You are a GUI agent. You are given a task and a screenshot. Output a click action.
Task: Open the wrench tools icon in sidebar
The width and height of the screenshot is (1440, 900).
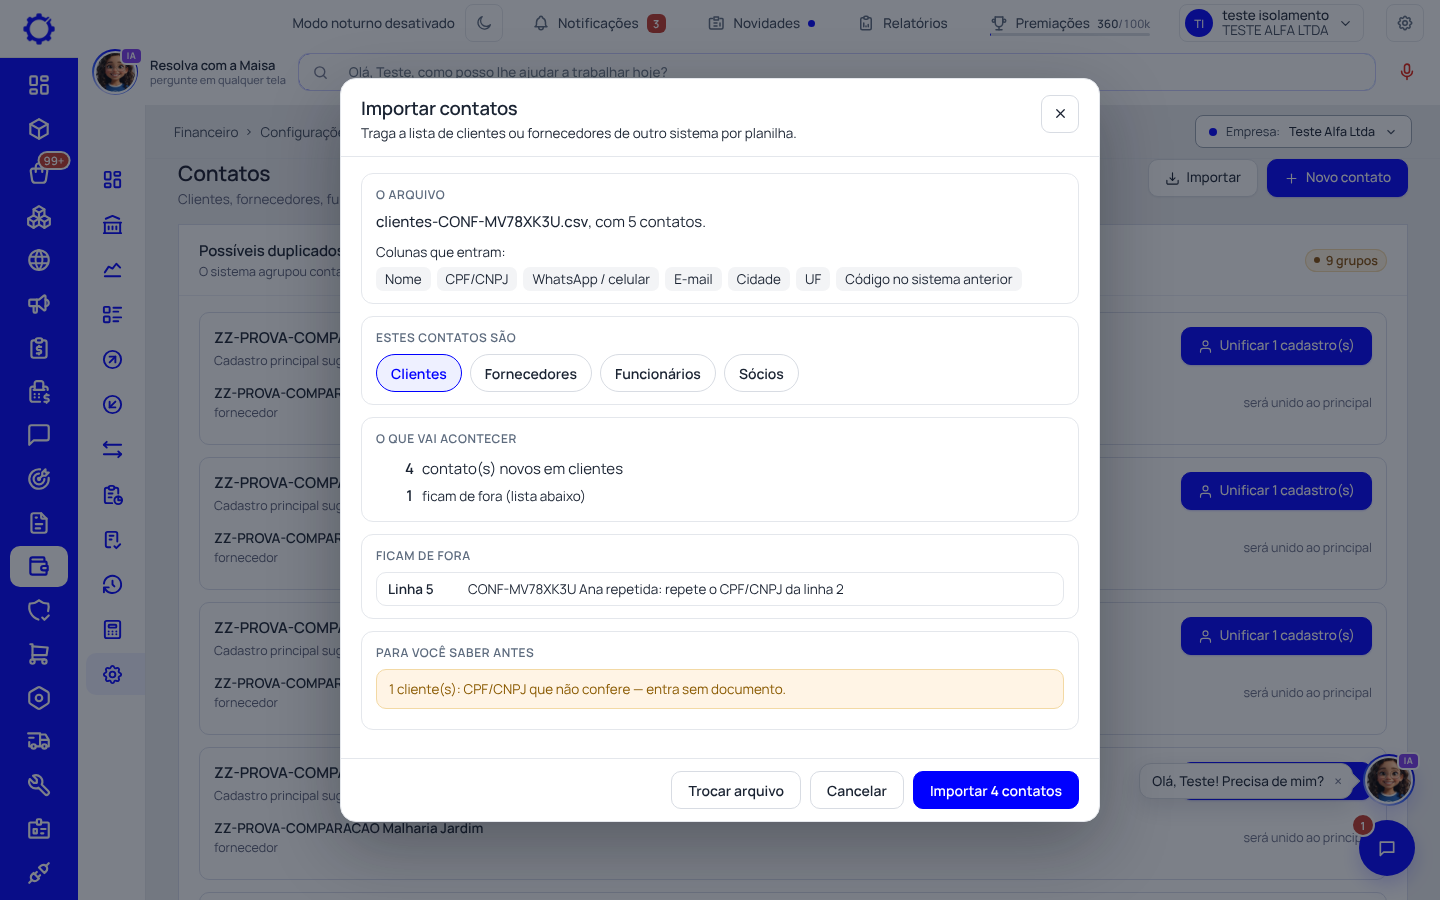pyautogui.click(x=39, y=785)
